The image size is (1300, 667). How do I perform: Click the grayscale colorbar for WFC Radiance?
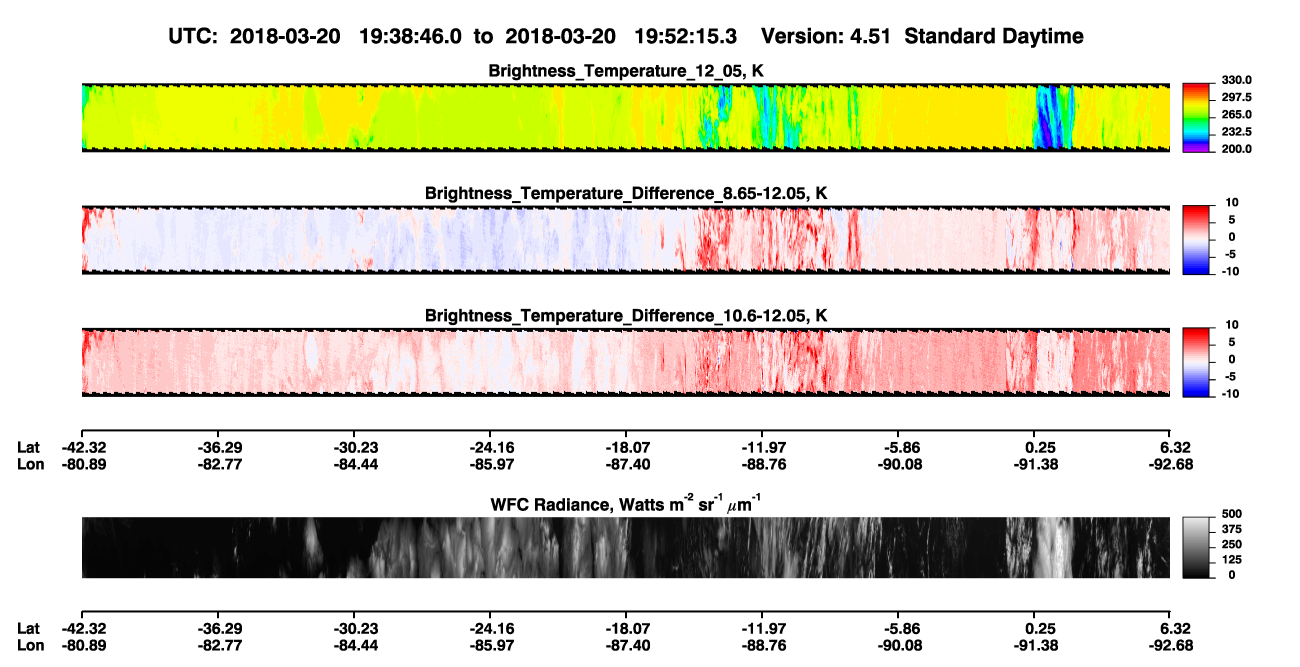pos(1196,548)
